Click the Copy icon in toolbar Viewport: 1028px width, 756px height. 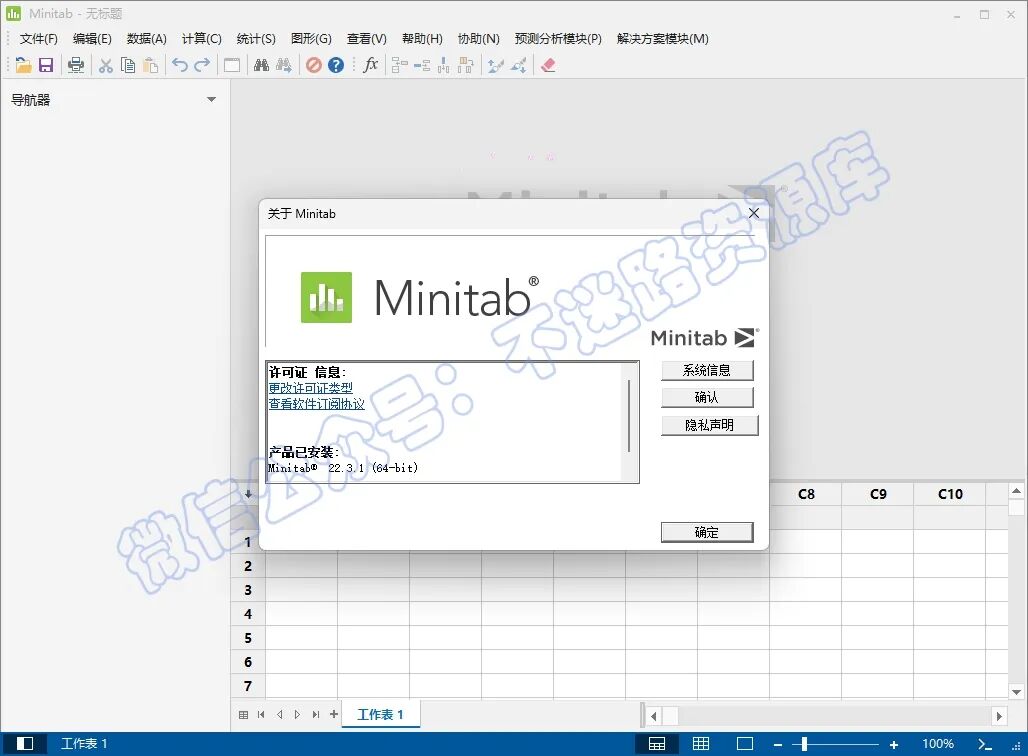point(128,65)
